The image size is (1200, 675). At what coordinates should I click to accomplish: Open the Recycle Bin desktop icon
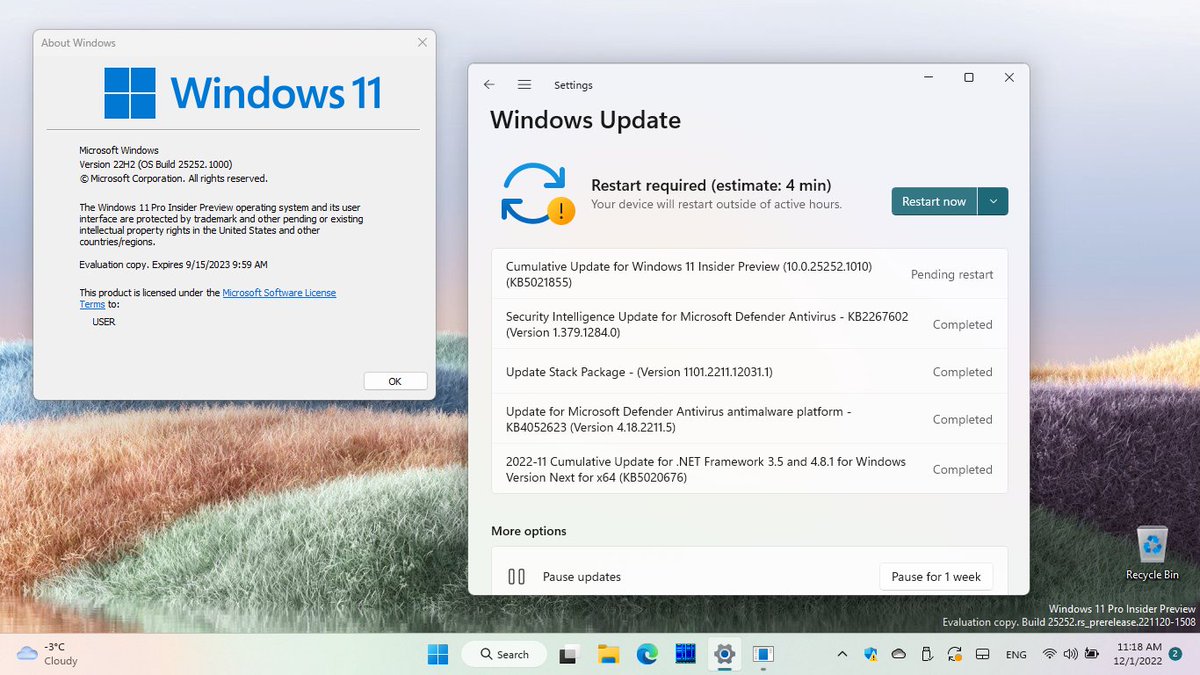click(1152, 553)
